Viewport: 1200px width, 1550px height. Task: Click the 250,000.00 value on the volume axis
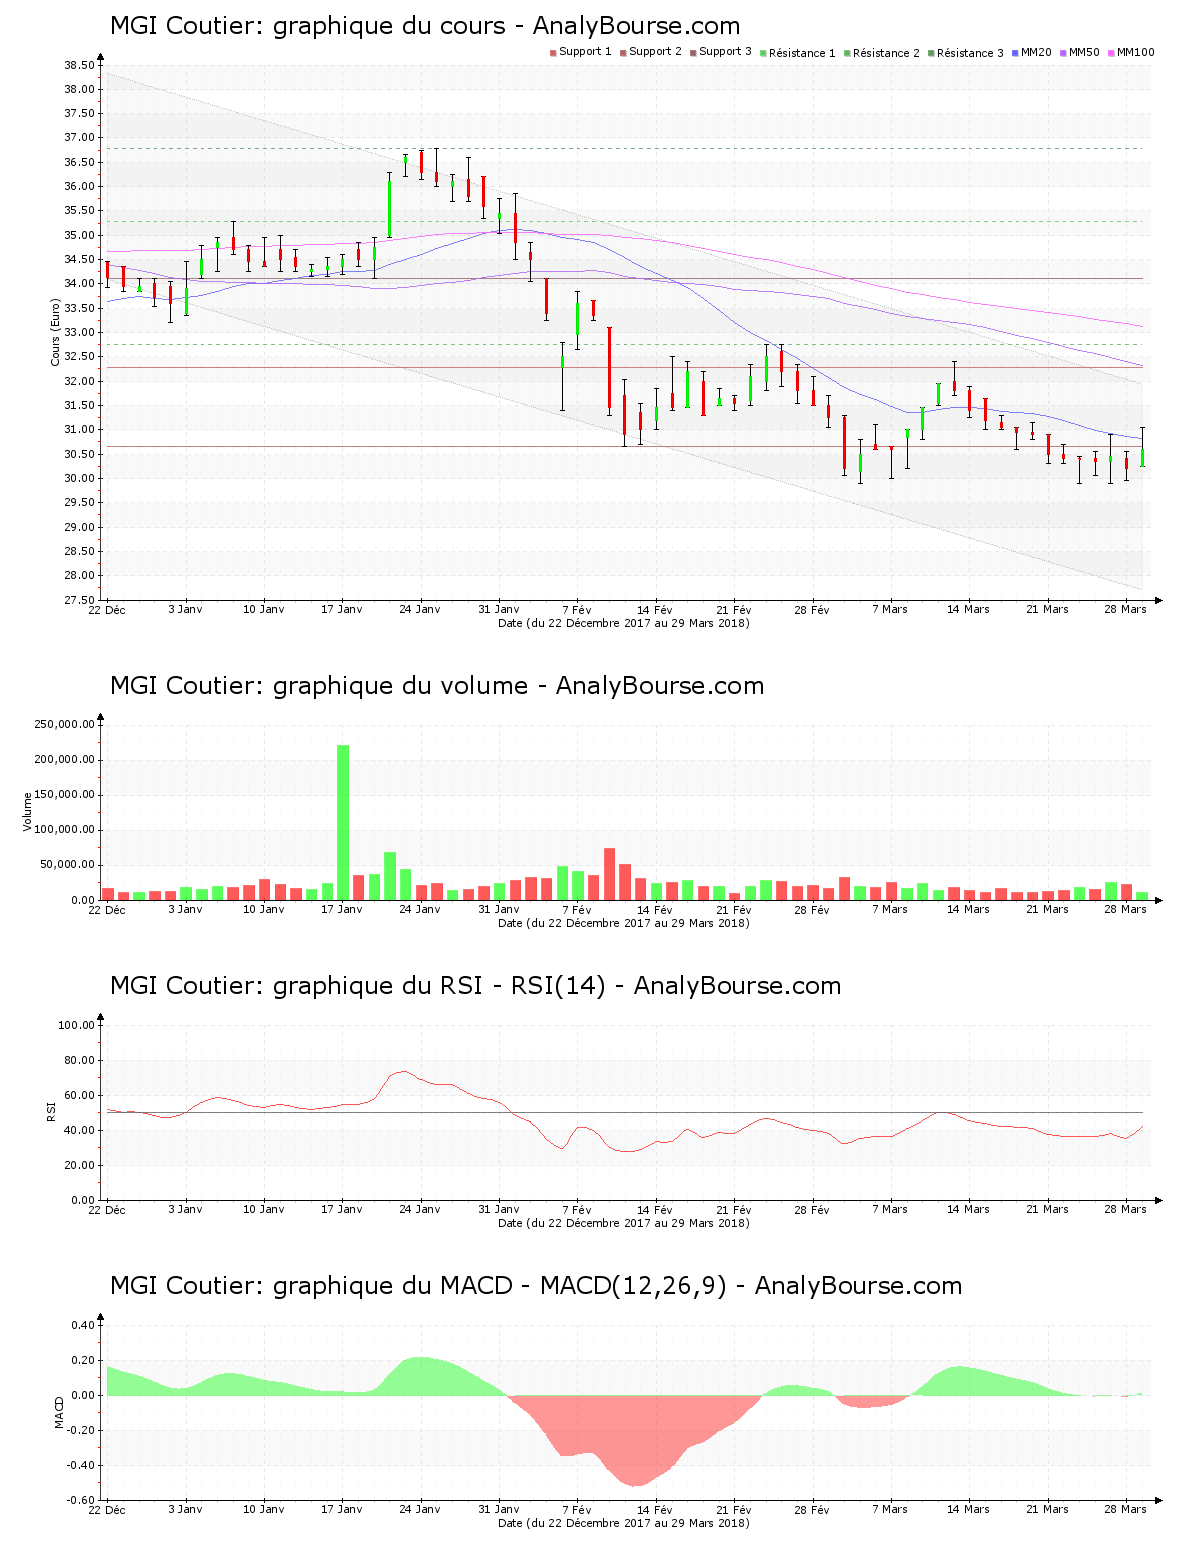(64, 724)
